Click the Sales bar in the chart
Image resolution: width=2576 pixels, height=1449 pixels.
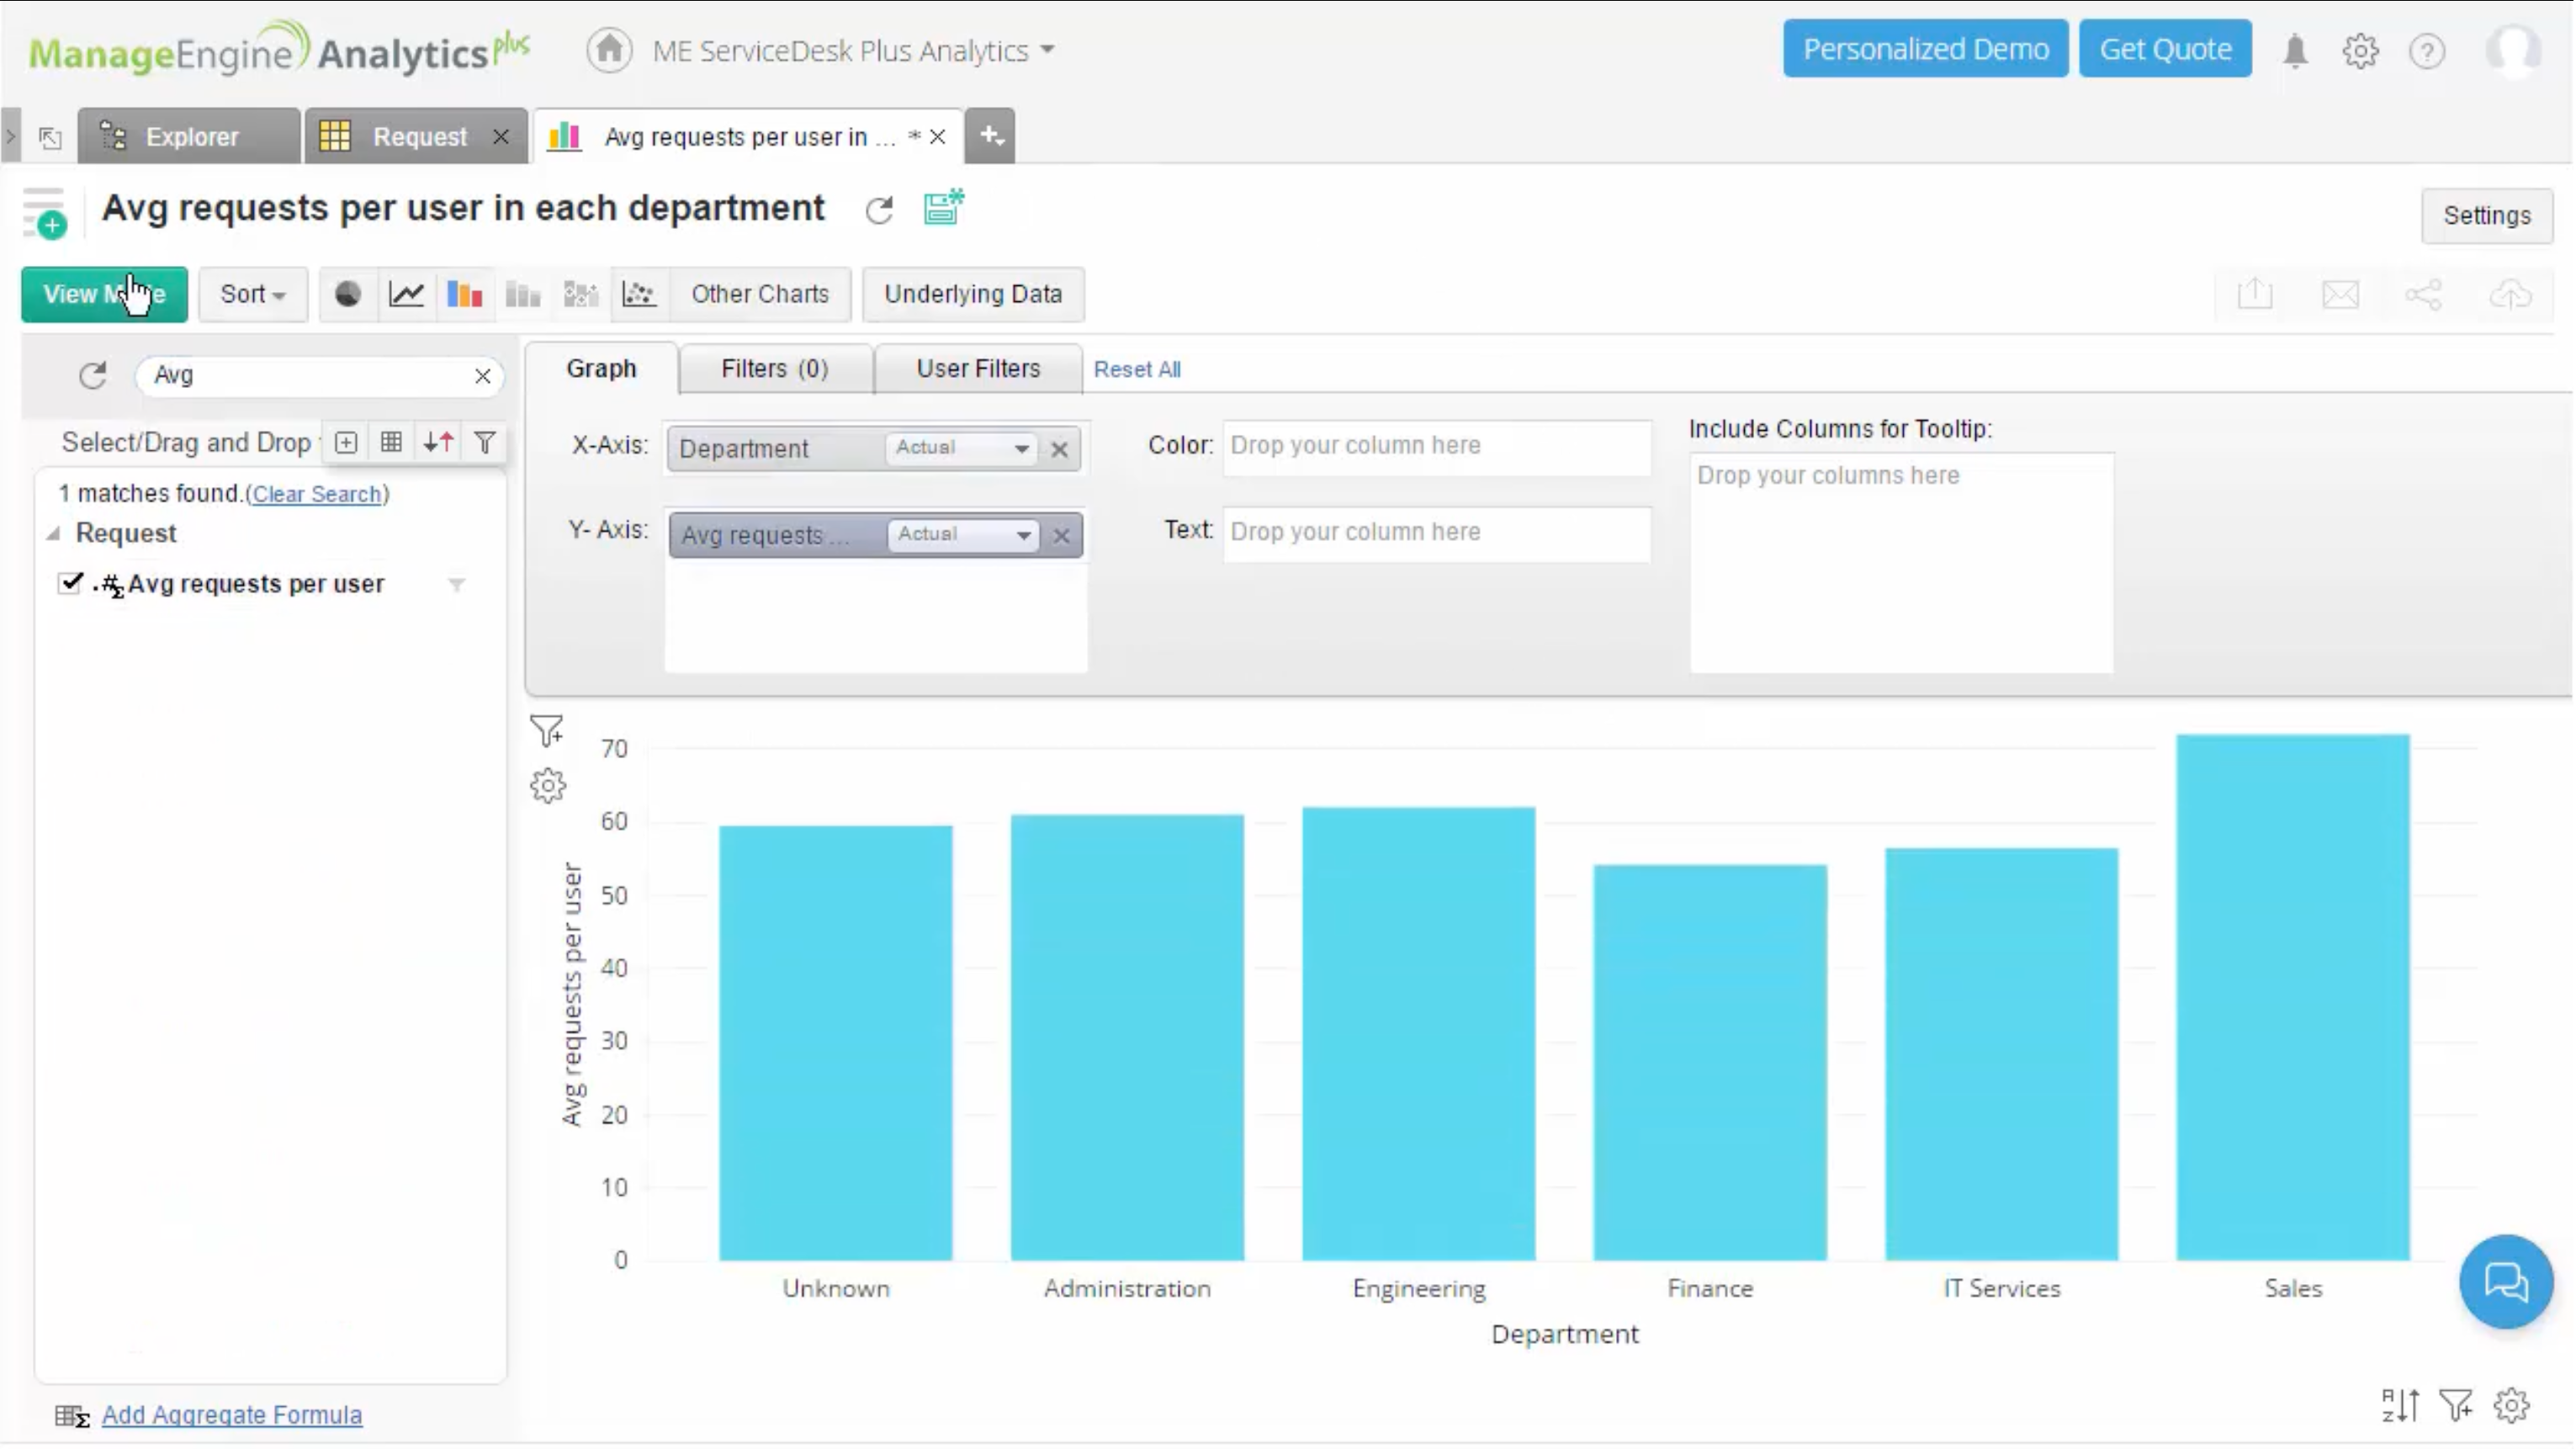click(2292, 1000)
